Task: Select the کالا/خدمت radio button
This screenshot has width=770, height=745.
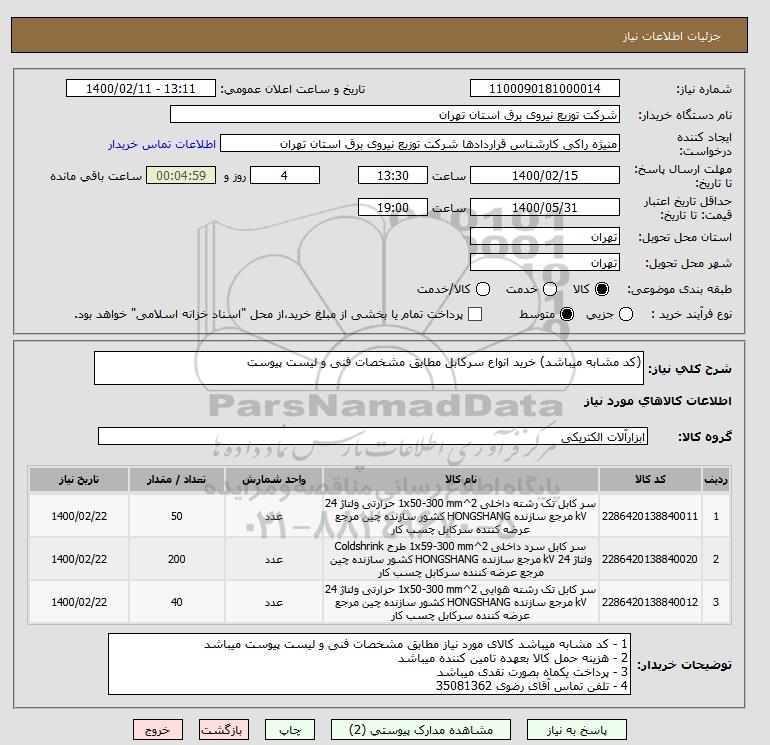Action: 483,289
